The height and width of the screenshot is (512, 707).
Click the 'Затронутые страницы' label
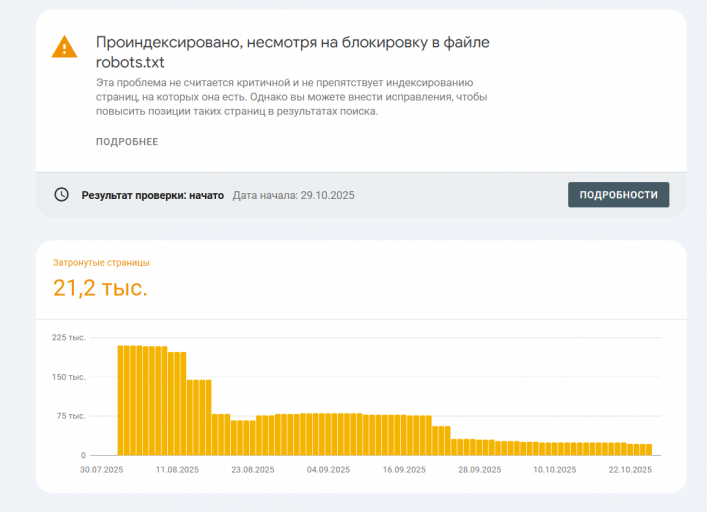(x=101, y=262)
